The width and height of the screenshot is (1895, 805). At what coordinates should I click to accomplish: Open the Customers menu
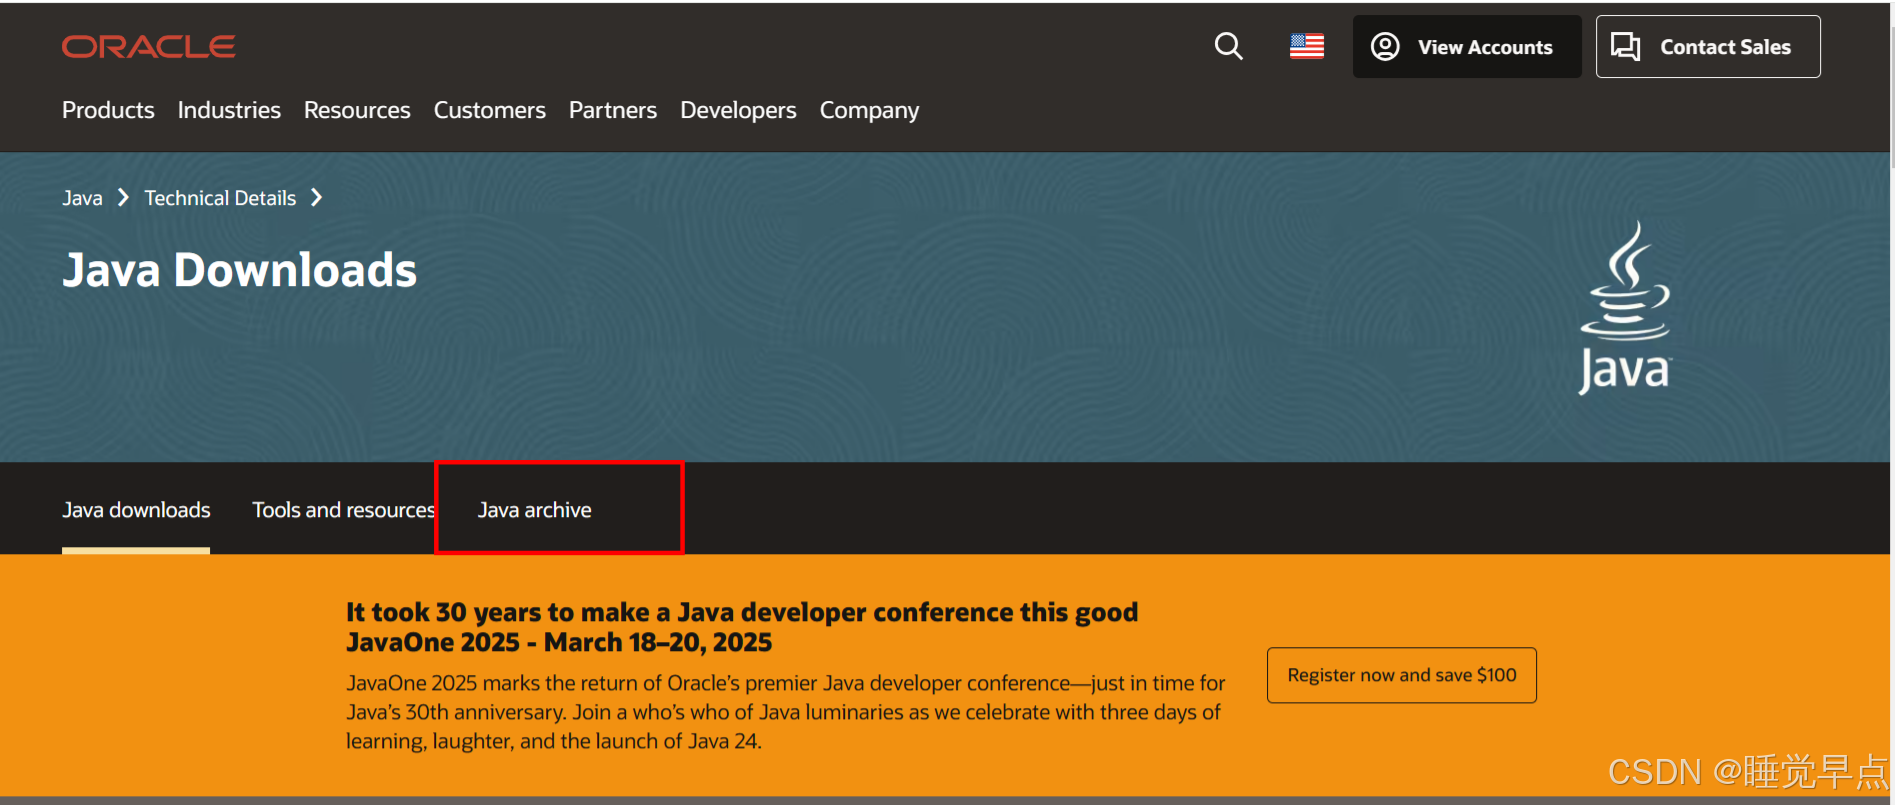coord(490,110)
